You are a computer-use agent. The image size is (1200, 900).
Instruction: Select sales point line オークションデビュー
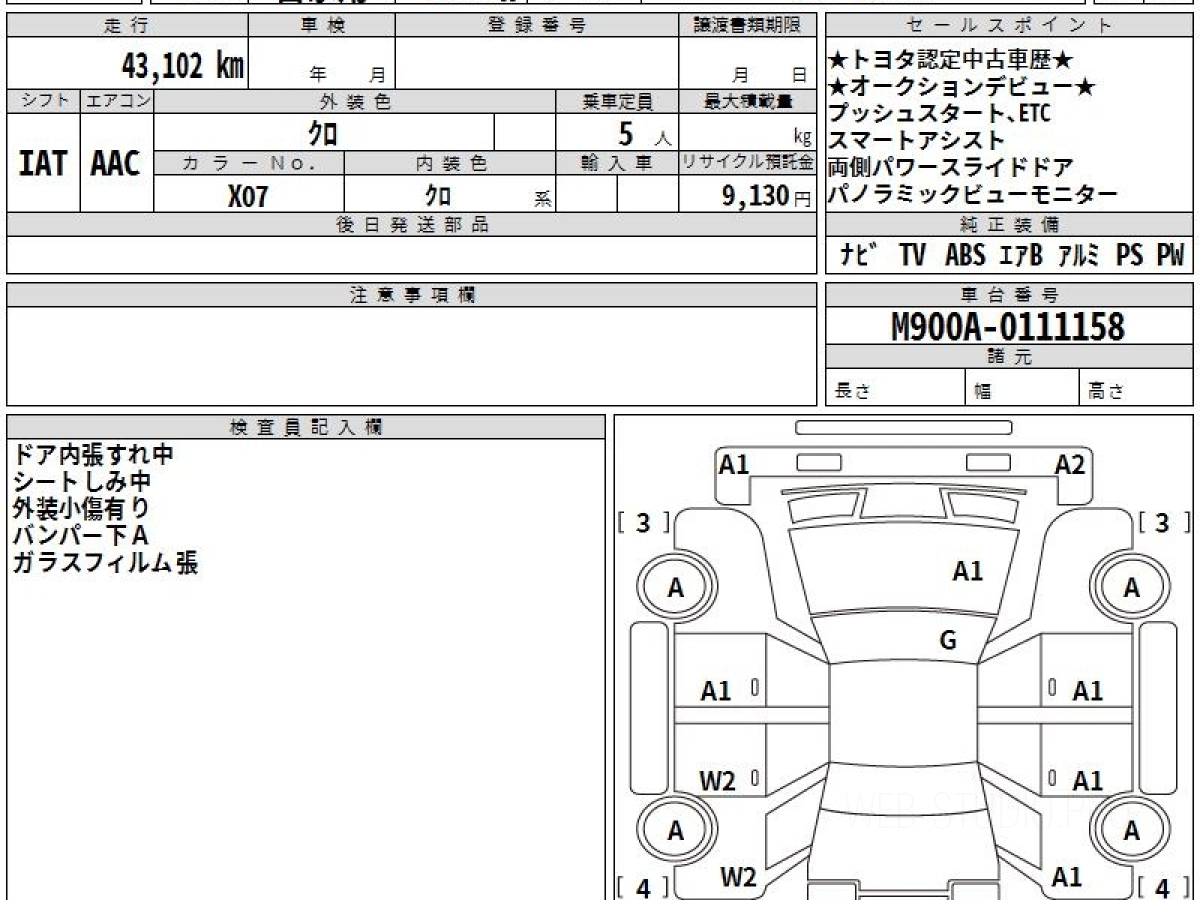(x=962, y=88)
